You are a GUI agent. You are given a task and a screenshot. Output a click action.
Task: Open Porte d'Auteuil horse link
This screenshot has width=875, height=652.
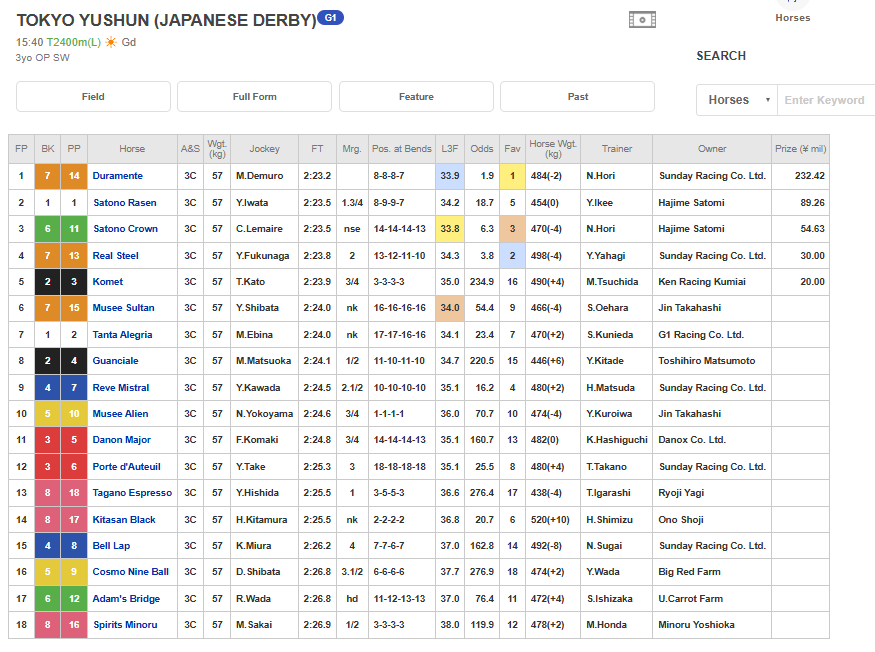[127, 467]
